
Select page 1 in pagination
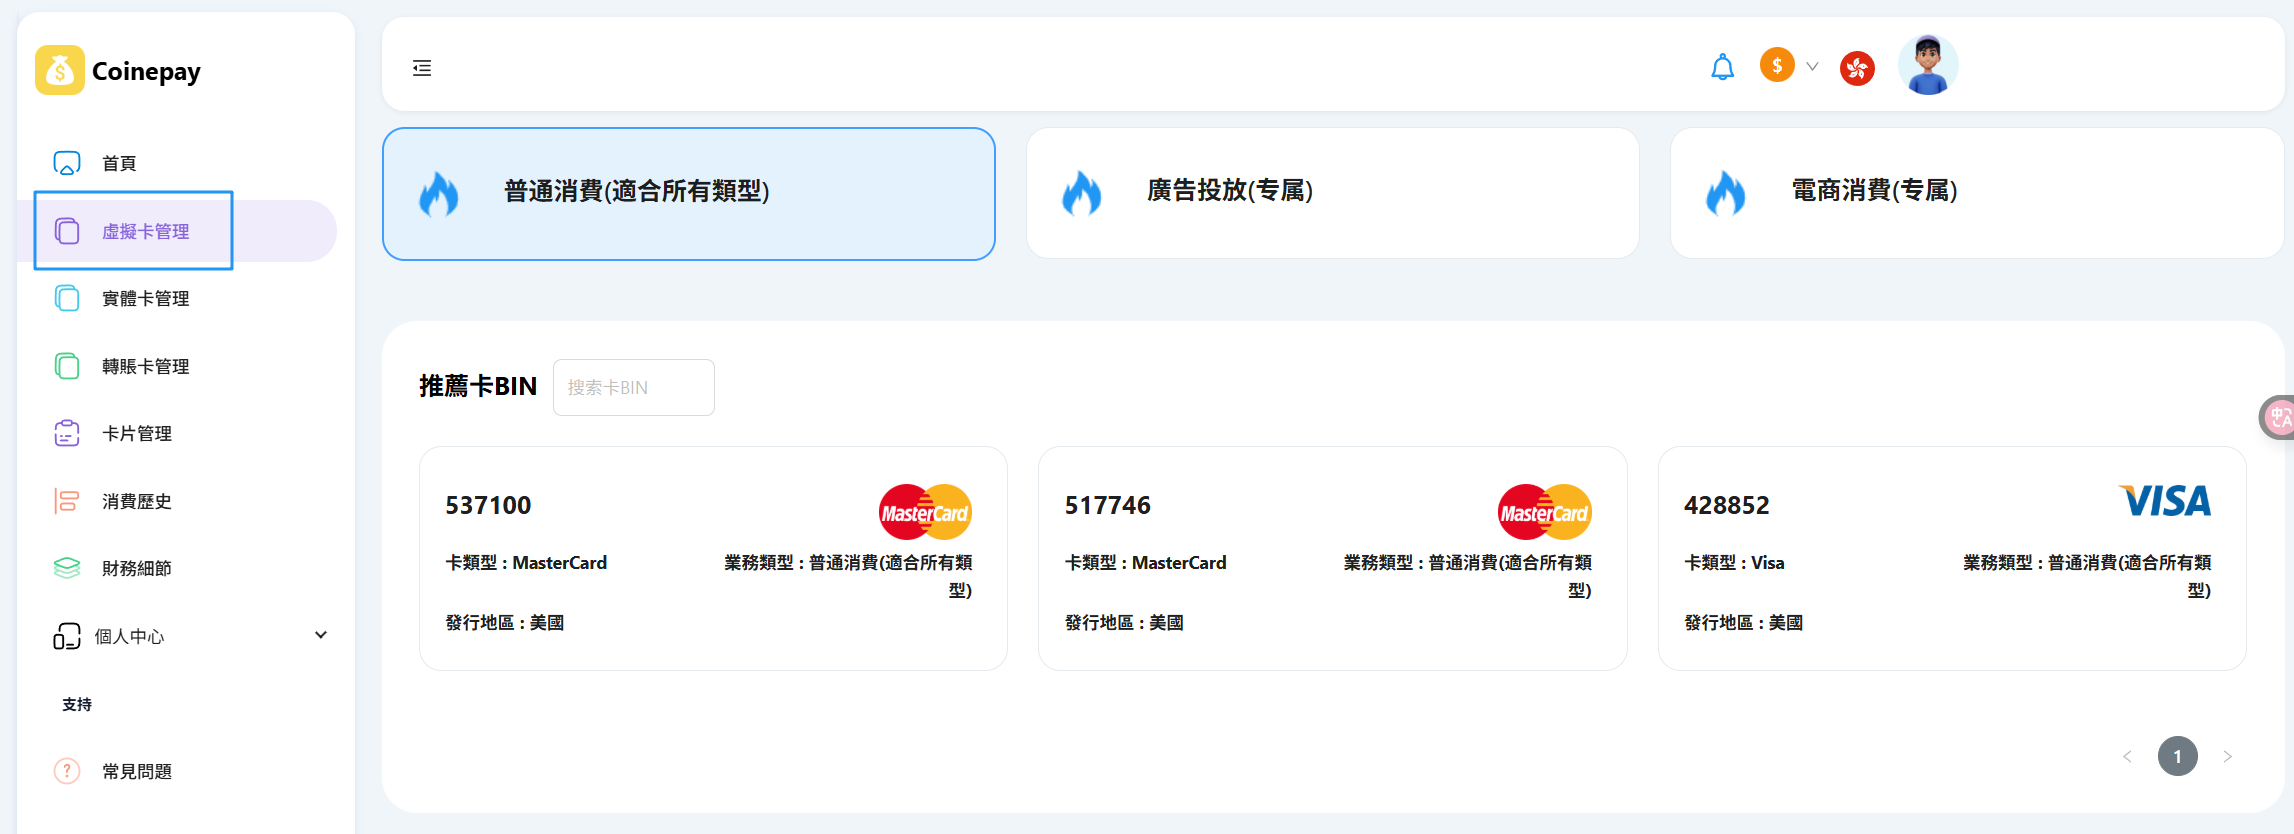tap(2177, 756)
